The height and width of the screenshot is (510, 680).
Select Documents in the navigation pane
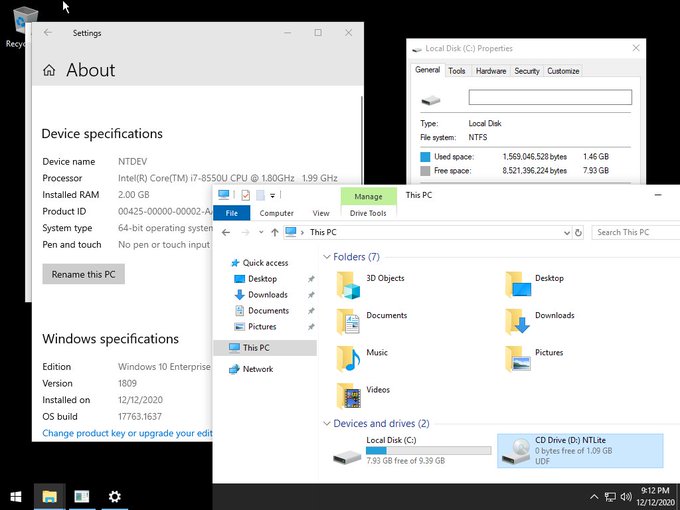(x=262, y=311)
